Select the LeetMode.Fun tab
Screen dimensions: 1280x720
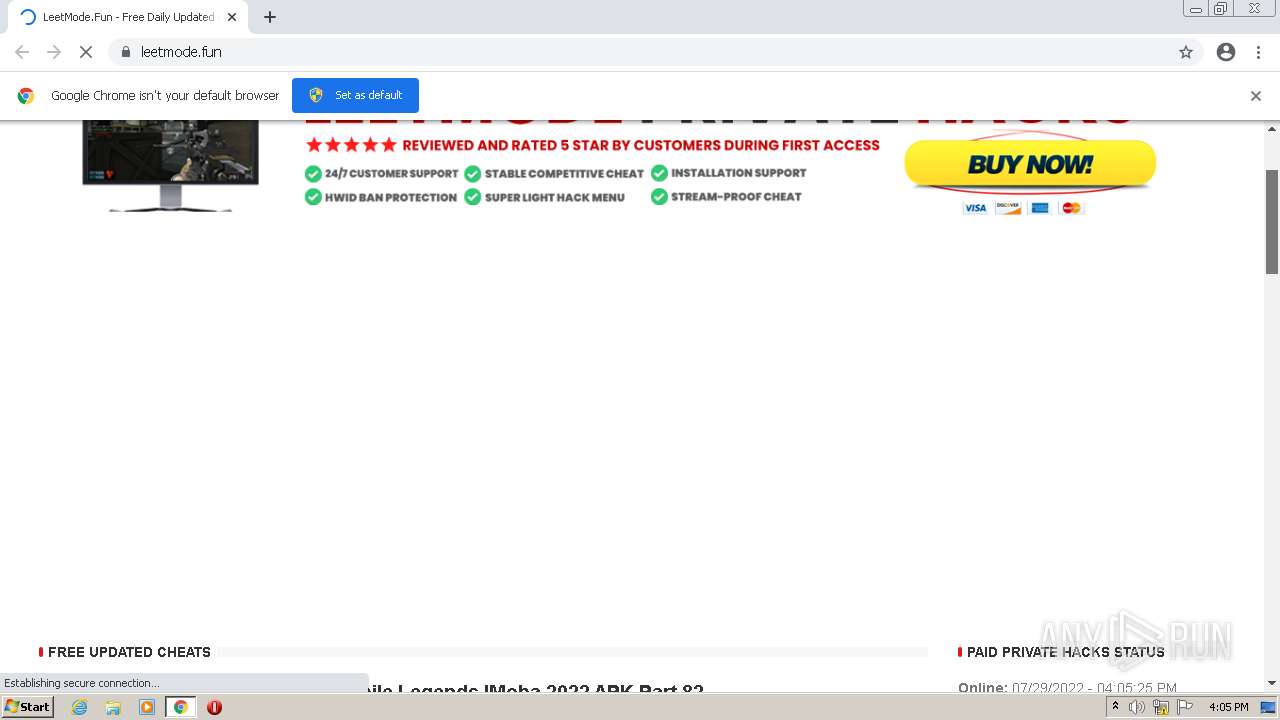(x=128, y=17)
